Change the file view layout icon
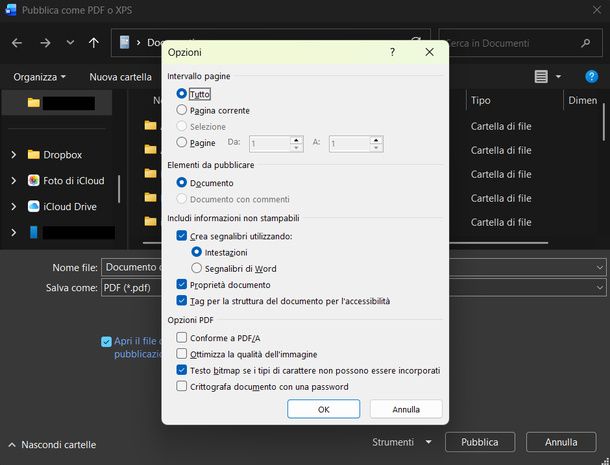Image resolution: width=610 pixels, height=465 pixels. click(541, 76)
